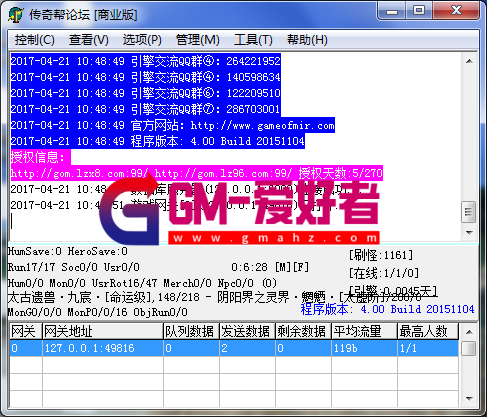This screenshot has width=487, height=417.
Task: Click the official website URL log line
Action: click(173, 125)
